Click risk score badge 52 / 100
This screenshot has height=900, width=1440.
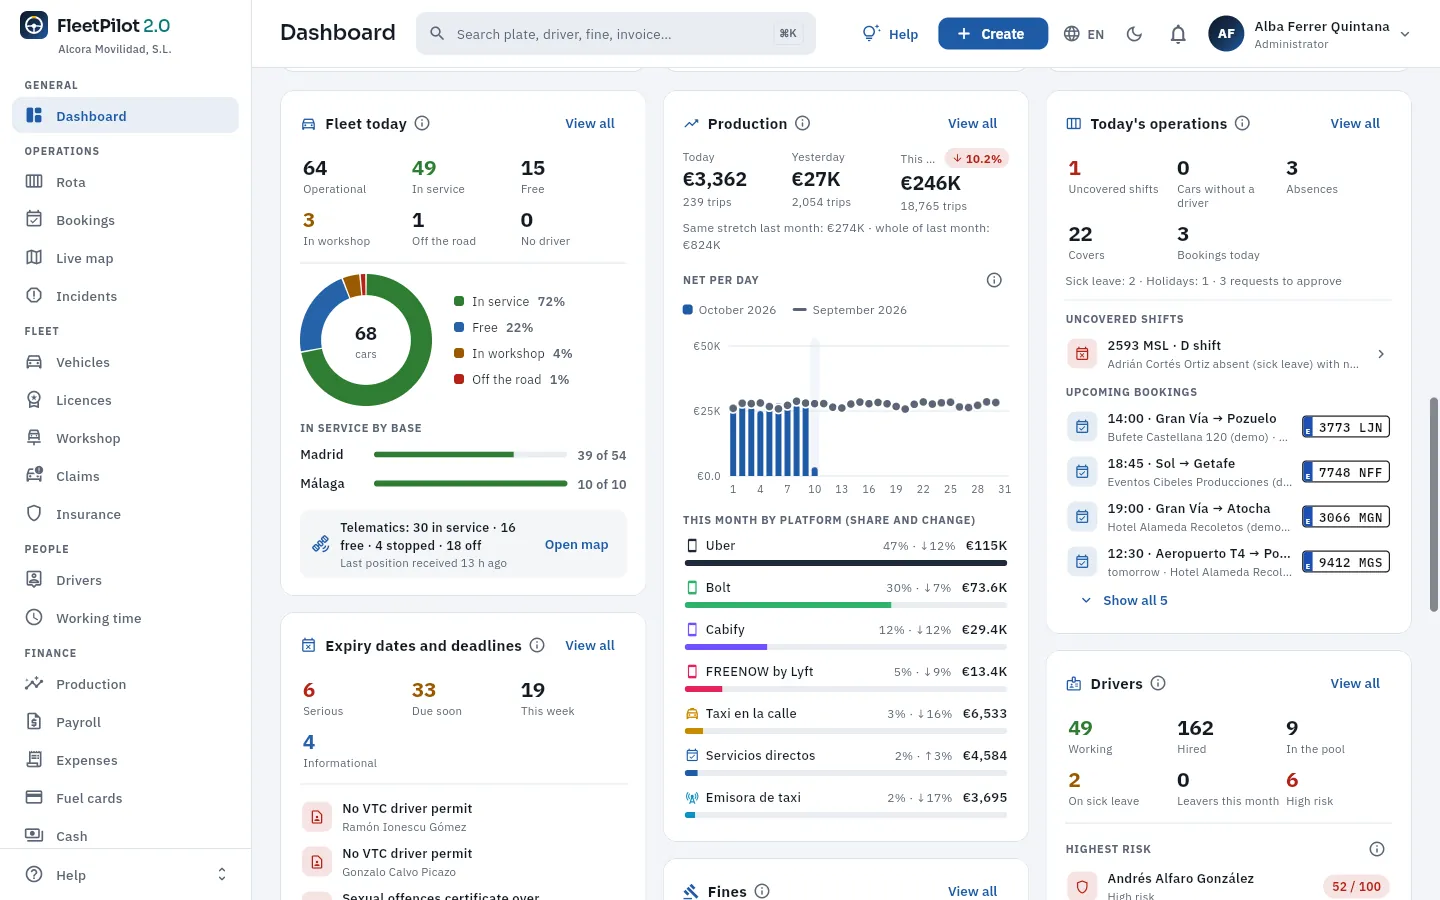pos(1356,886)
